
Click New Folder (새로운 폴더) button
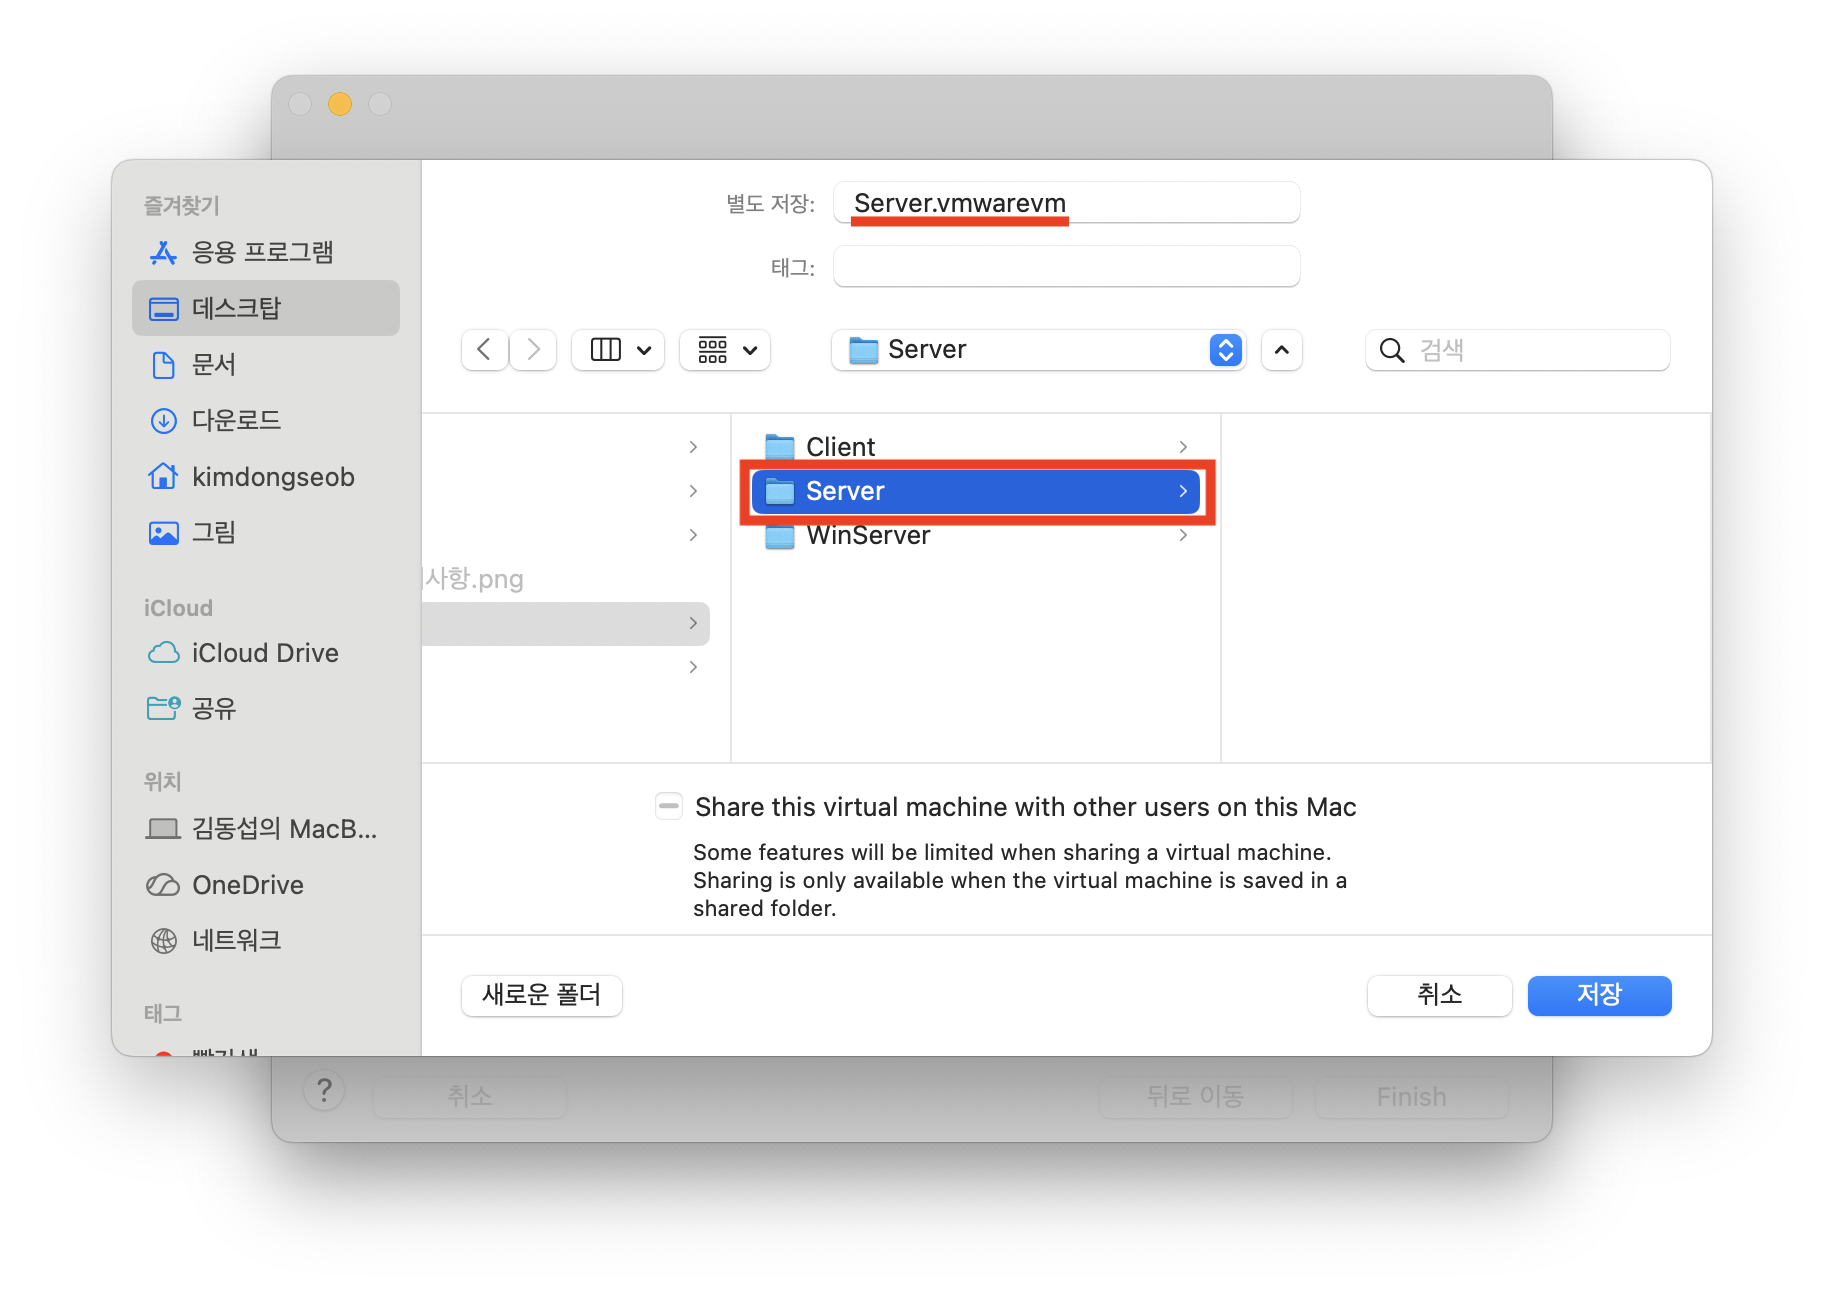pos(542,995)
